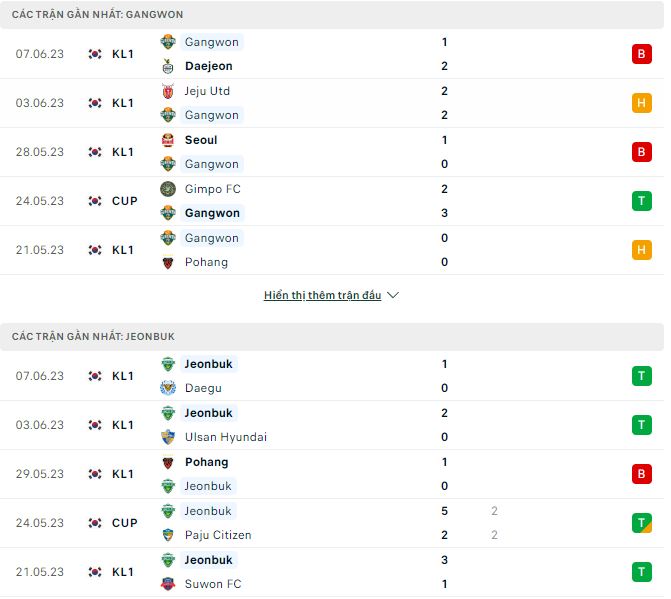Click the Ulsan Hyundai team name
The height and width of the screenshot is (599, 671).
(226, 437)
